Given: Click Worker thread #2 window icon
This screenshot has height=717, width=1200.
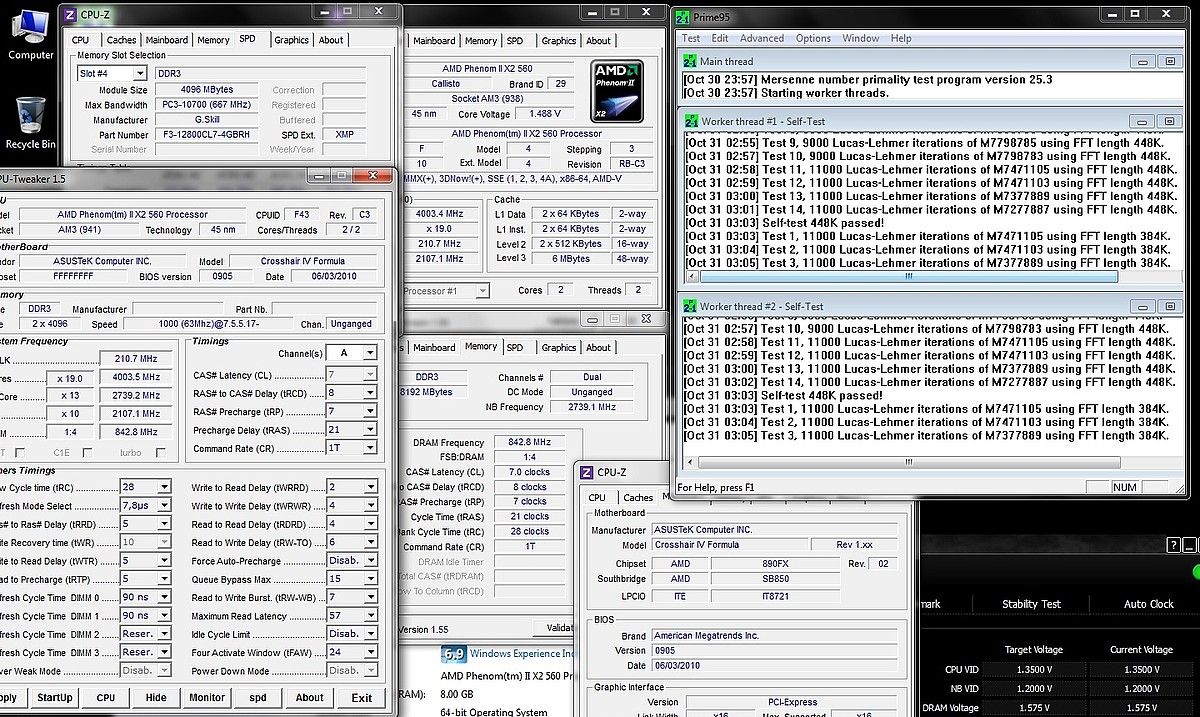Looking at the screenshot, I should [691, 306].
